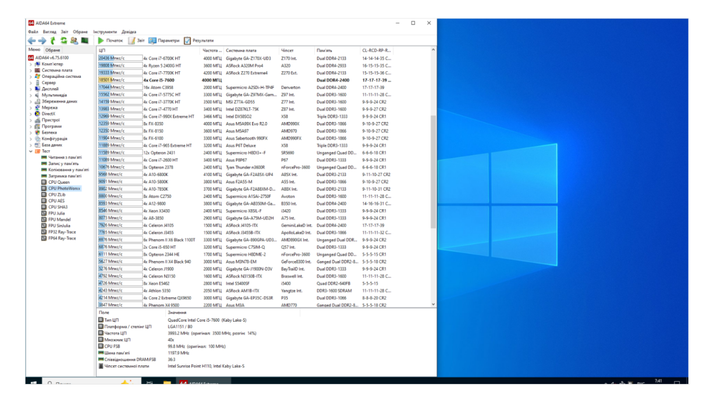This screenshot has width=720, height=400.
Task: Sort by Частота column header
Action: 212,50
